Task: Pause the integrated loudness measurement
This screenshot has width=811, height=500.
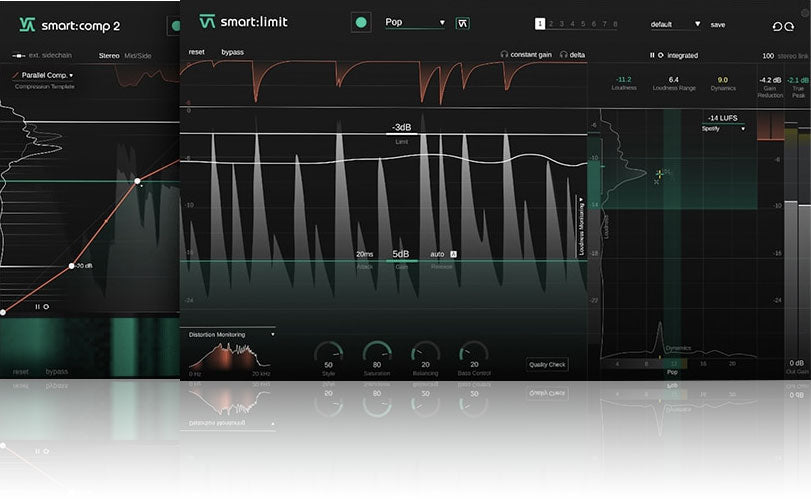Action: coord(652,55)
